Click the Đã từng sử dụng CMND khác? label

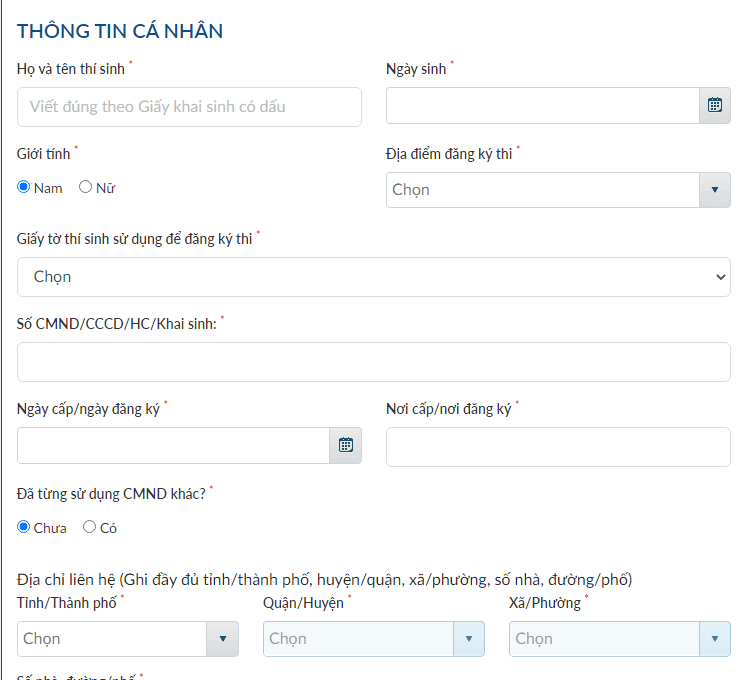coord(111,494)
